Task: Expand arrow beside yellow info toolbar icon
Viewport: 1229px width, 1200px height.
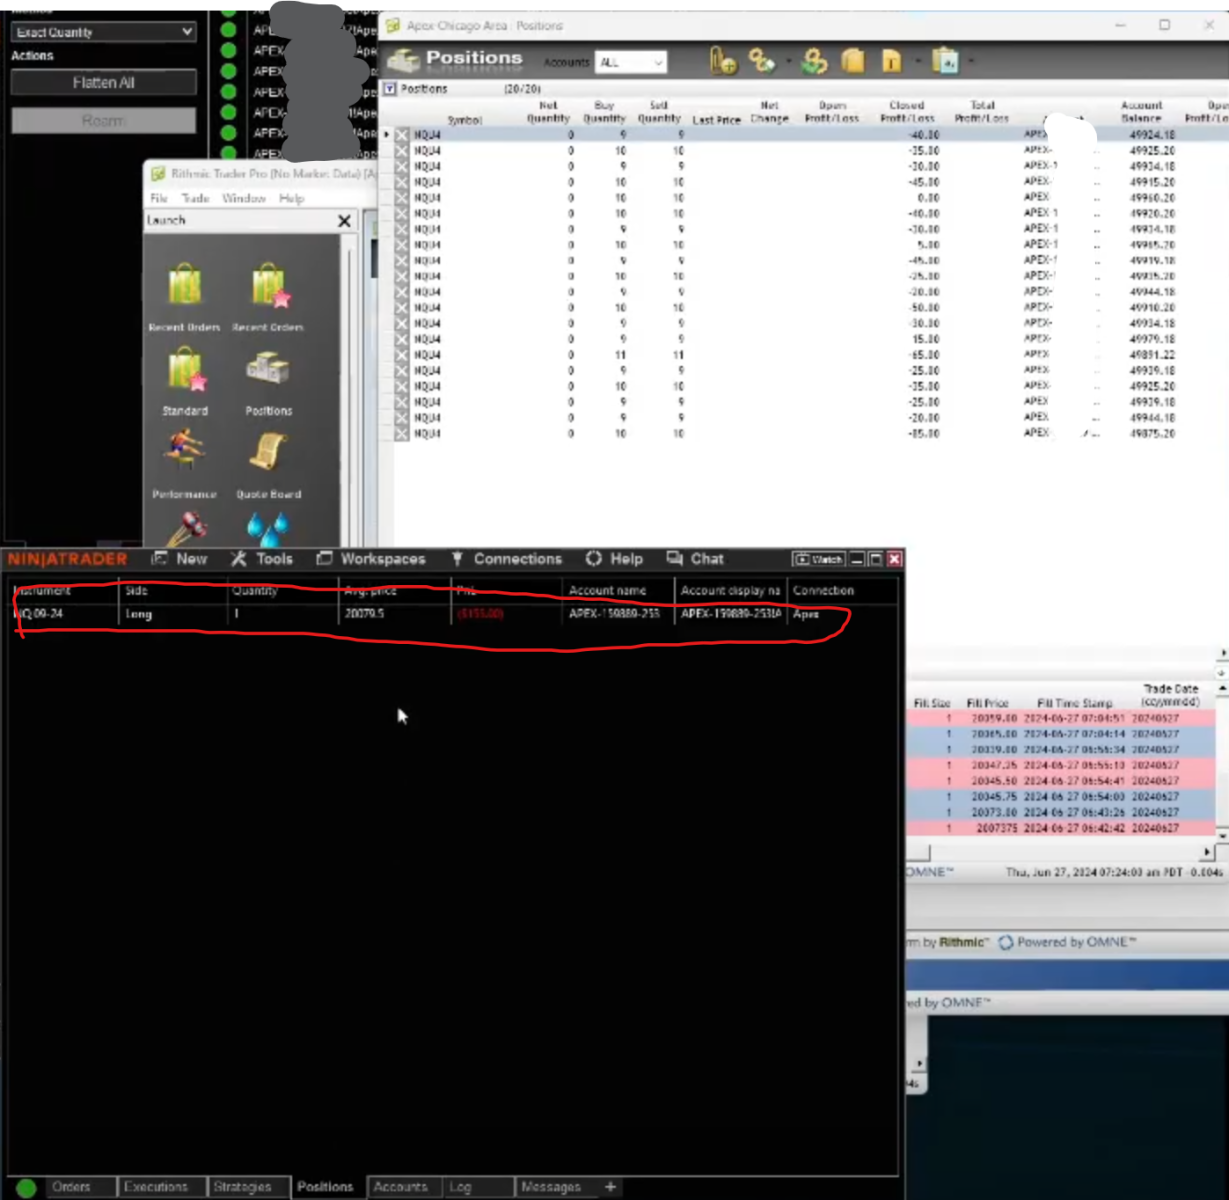Action: point(917,62)
